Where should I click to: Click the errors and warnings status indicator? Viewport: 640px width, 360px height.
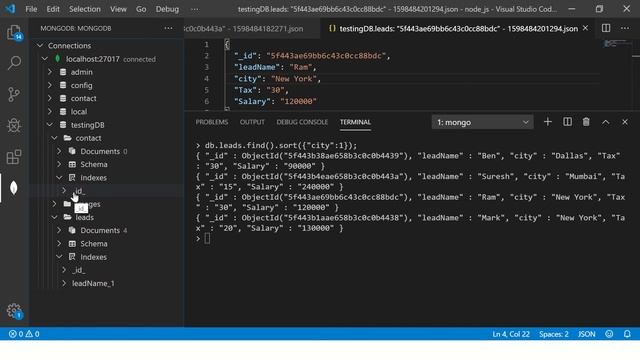click(x=24, y=334)
